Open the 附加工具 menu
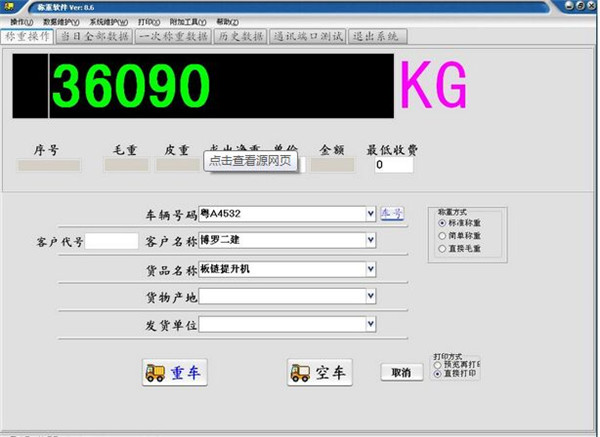The width and height of the screenshot is (600, 437). coord(188,22)
